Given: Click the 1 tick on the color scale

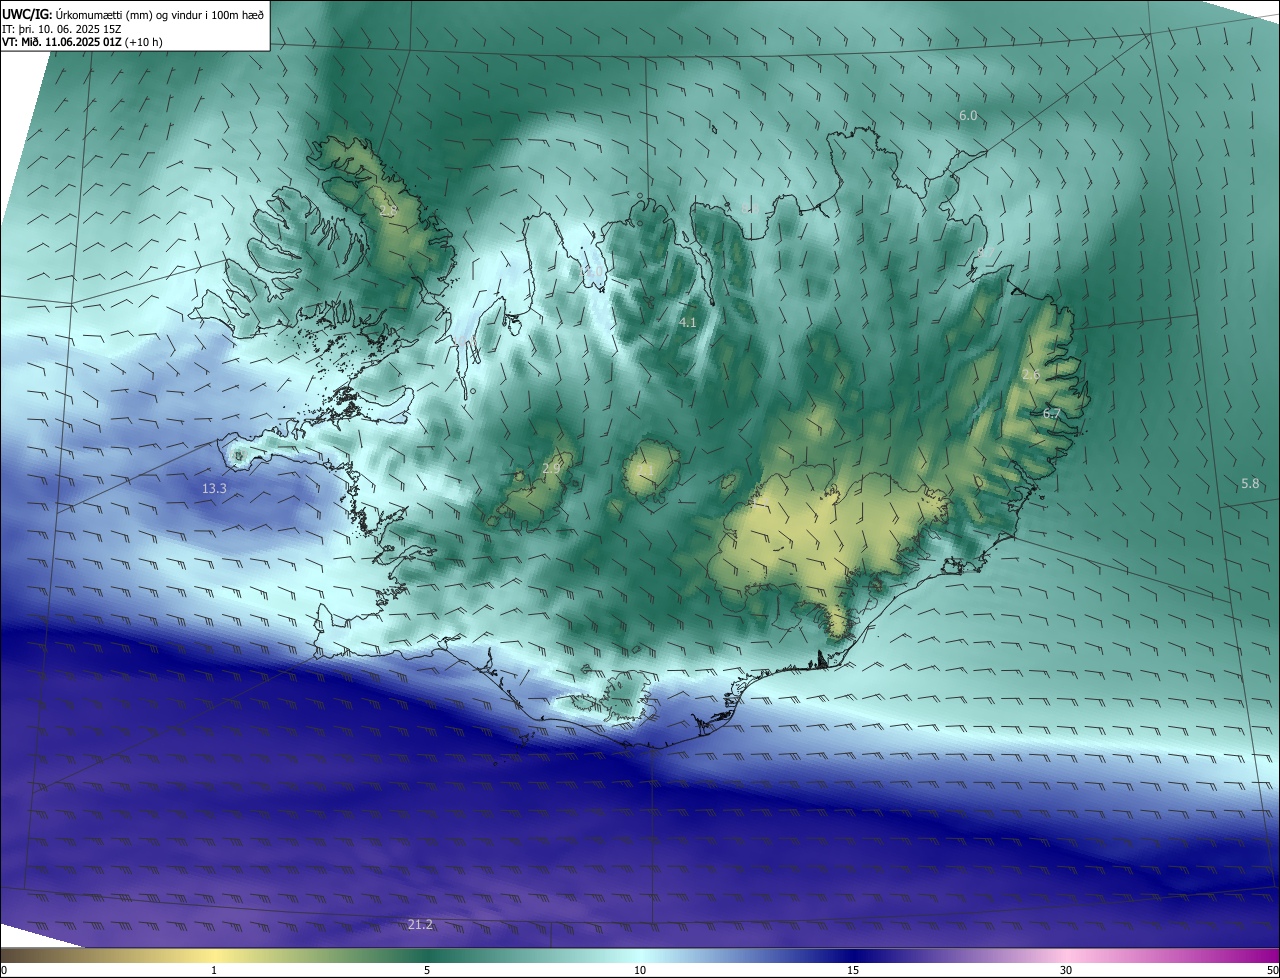Looking at the screenshot, I should click(x=214, y=970).
